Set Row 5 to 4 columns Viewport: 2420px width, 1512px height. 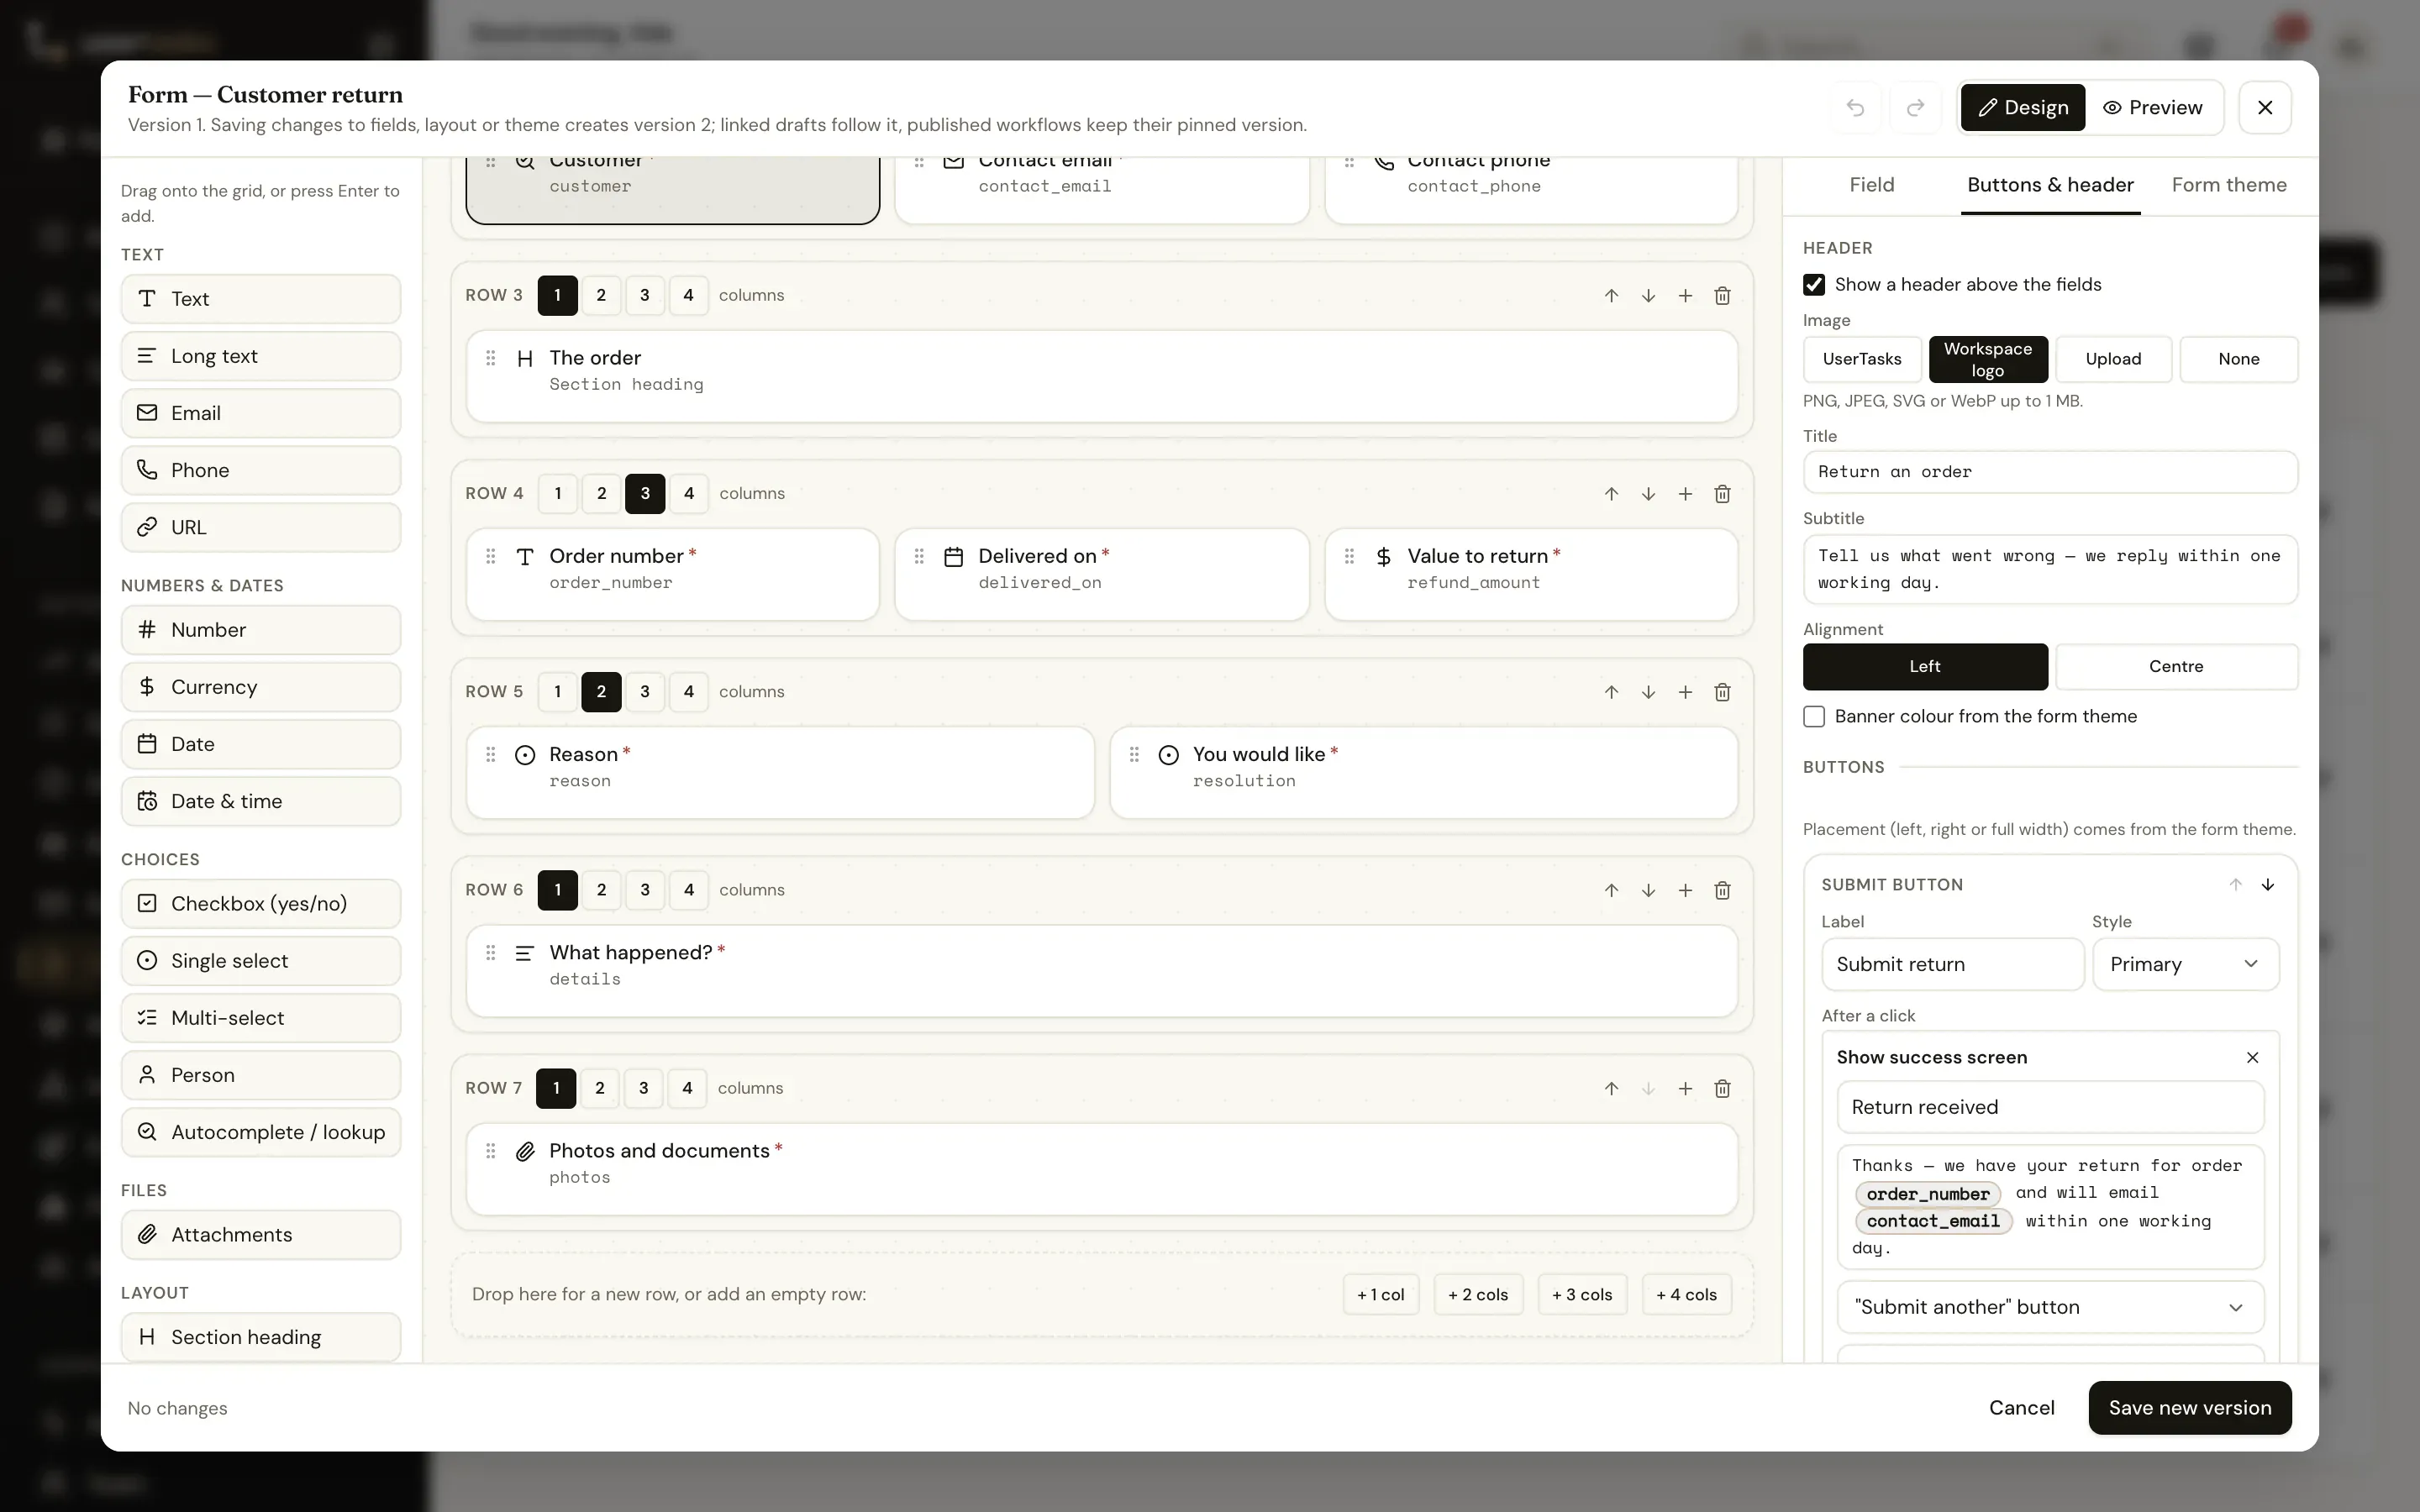tap(688, 692)
